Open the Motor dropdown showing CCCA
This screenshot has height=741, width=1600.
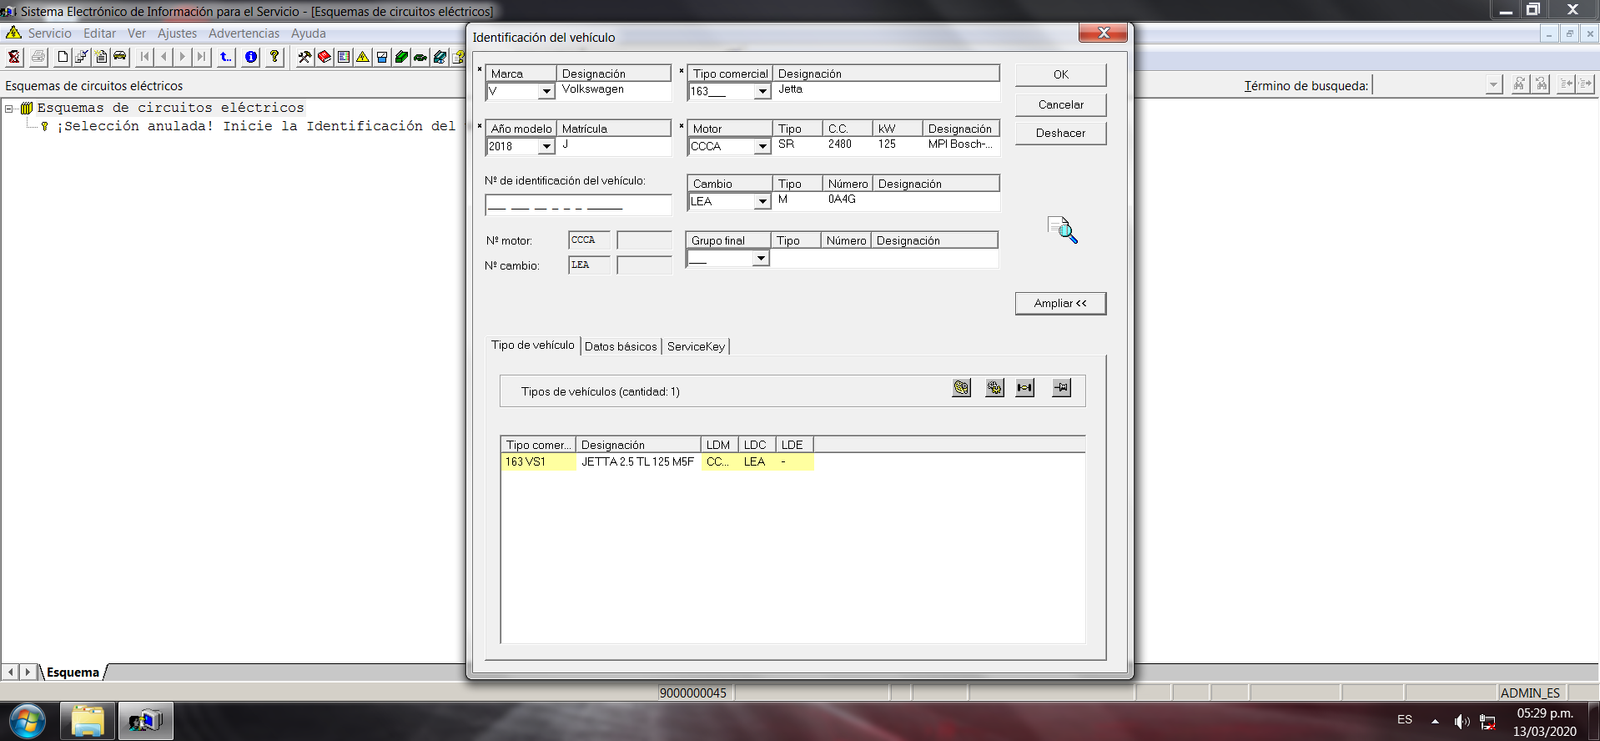tap(762, 146)
